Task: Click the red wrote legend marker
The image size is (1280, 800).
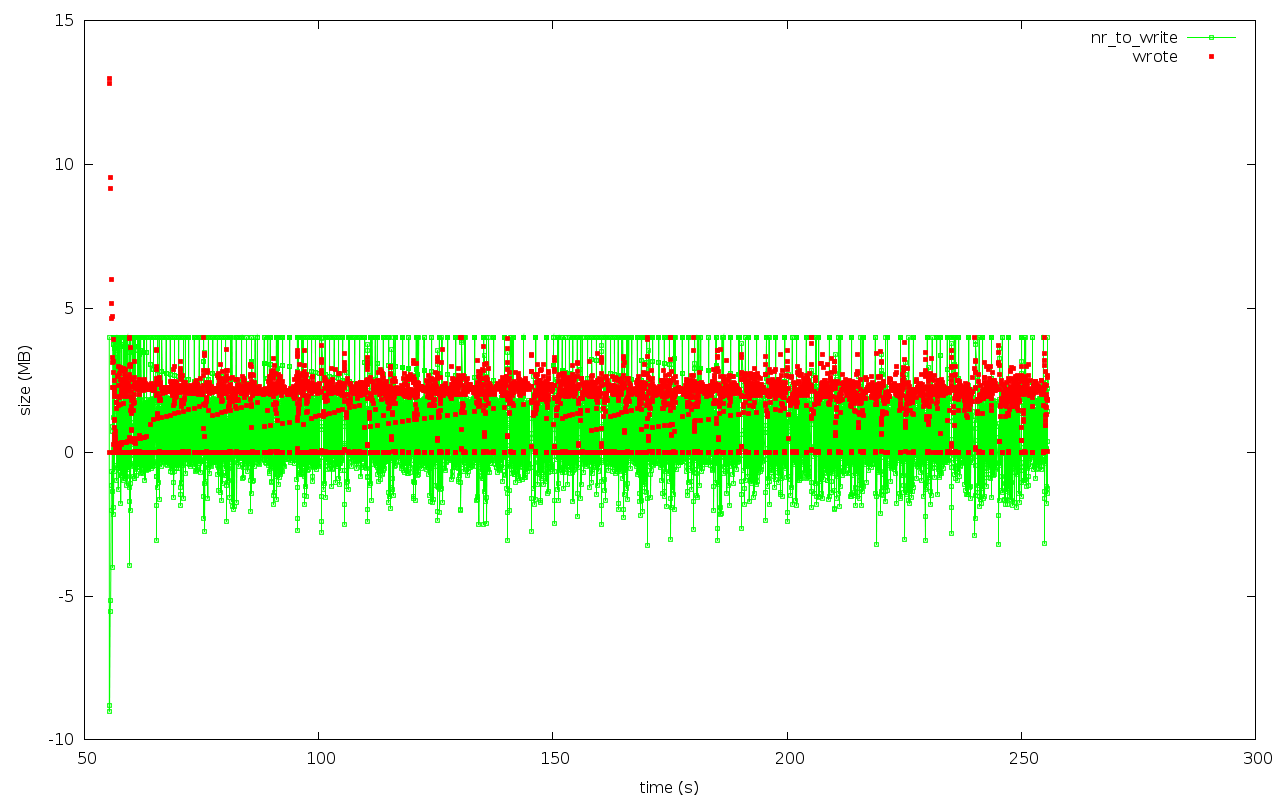Action: pyautogui.click(x=1211, y=56)
